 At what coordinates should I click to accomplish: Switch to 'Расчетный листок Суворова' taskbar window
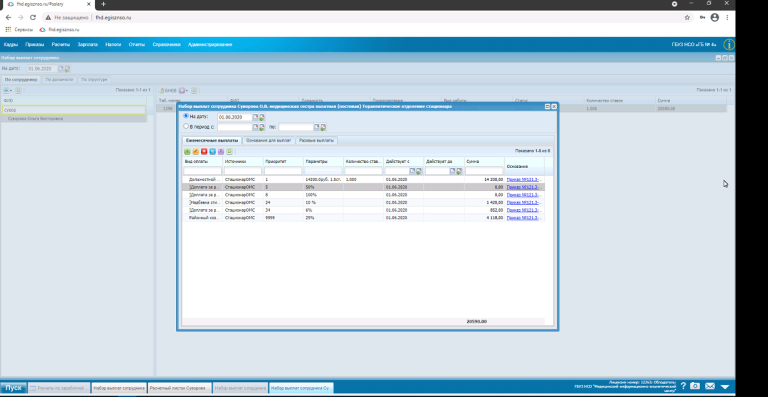[x=180, y=388]
